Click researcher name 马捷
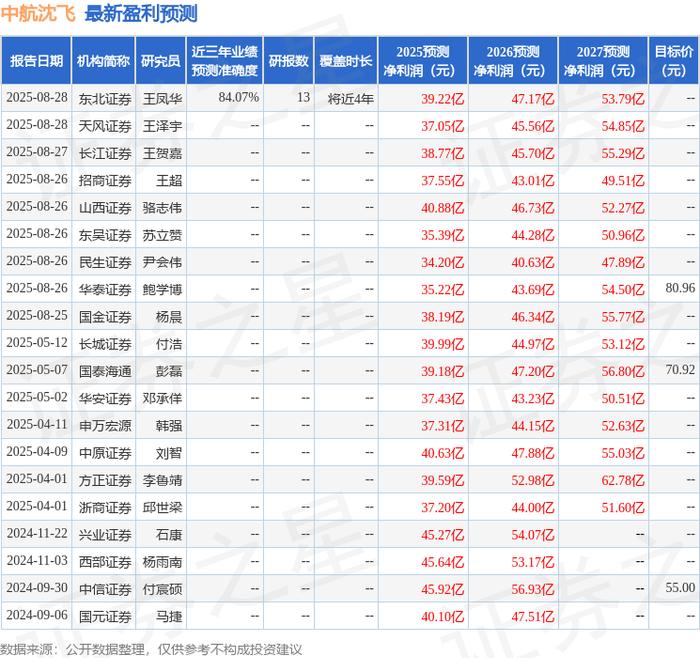Screen dimensions: 700x658 coord(169,616)
